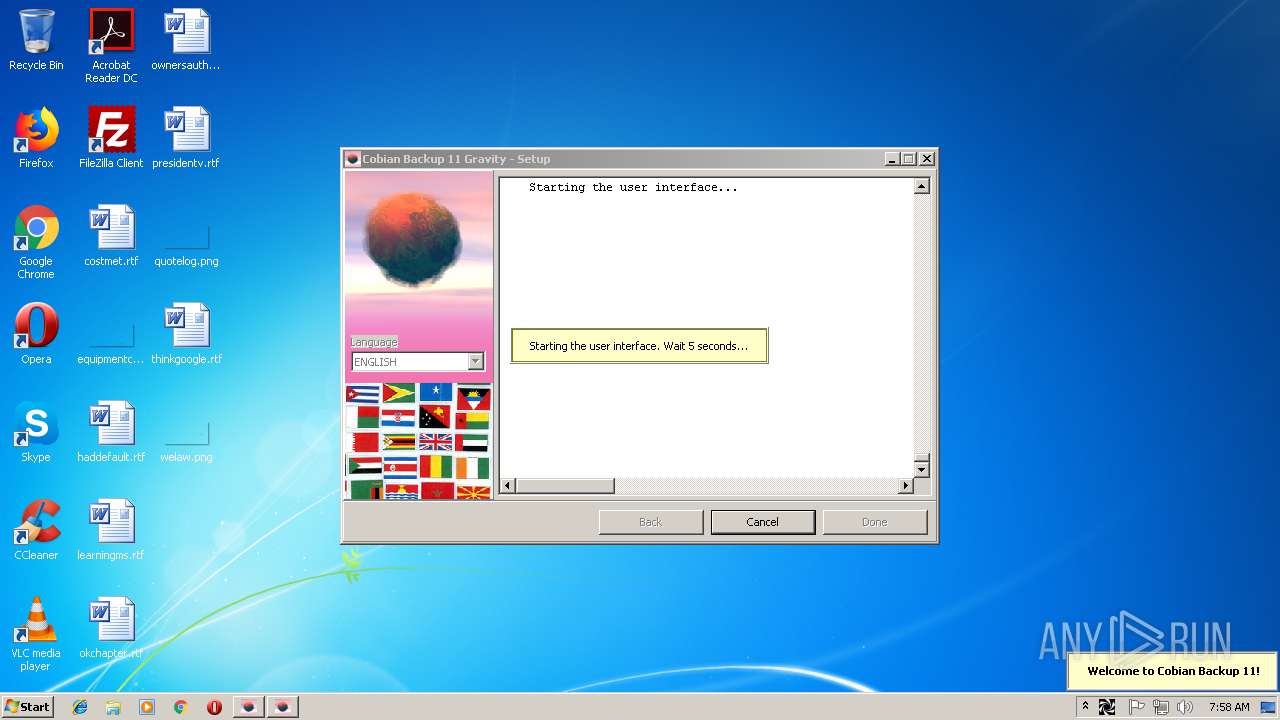Viewport: 1280px width, 720px height.
Task: Click the 'Starting the user interface. Wait 5 seconds' tooltip
Action: click(639, 346)
